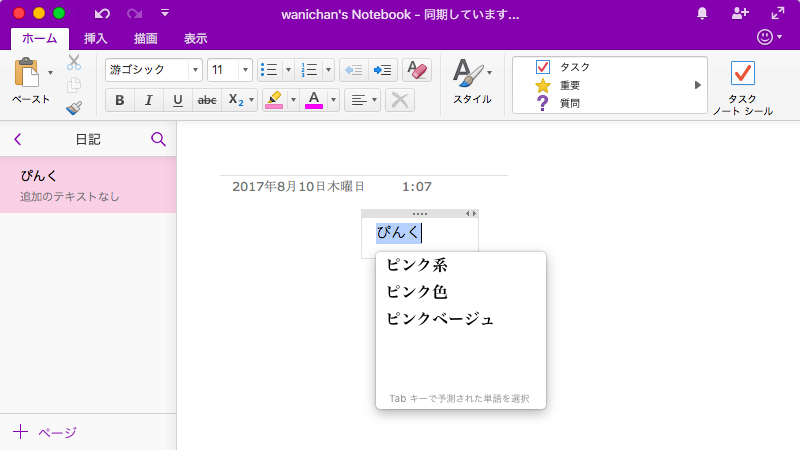The image size is (800, 450).
Task: Choose suggestion ピンクベージュ
Action: coord(440,319)
